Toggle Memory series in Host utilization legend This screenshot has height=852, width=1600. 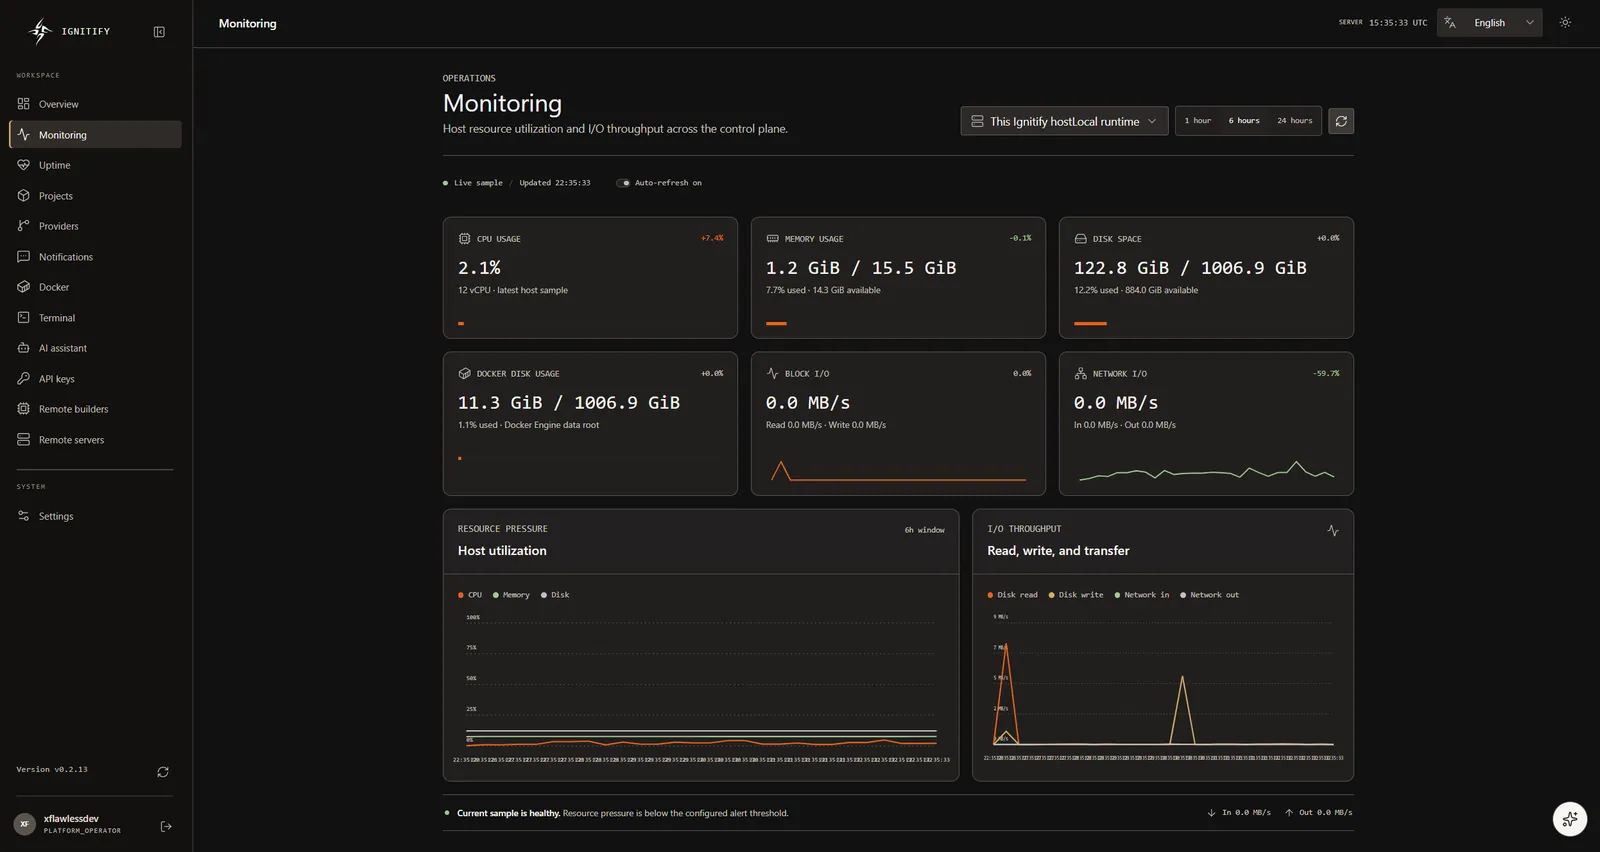[x=511, y=595]
